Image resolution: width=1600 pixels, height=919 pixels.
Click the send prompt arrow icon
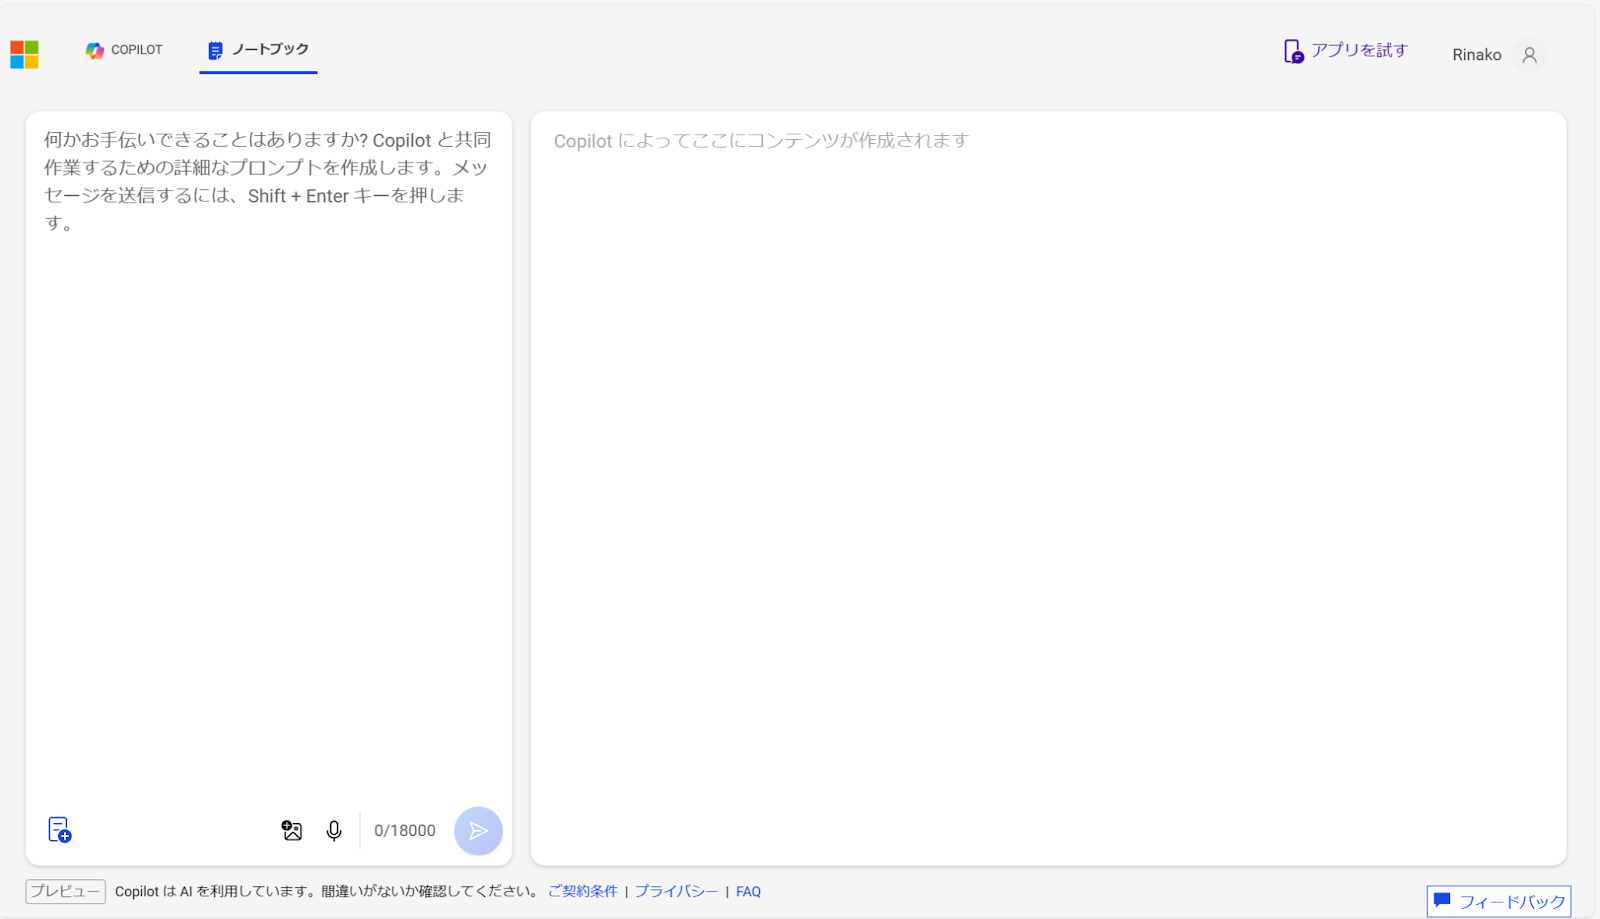tap(478, 830)
